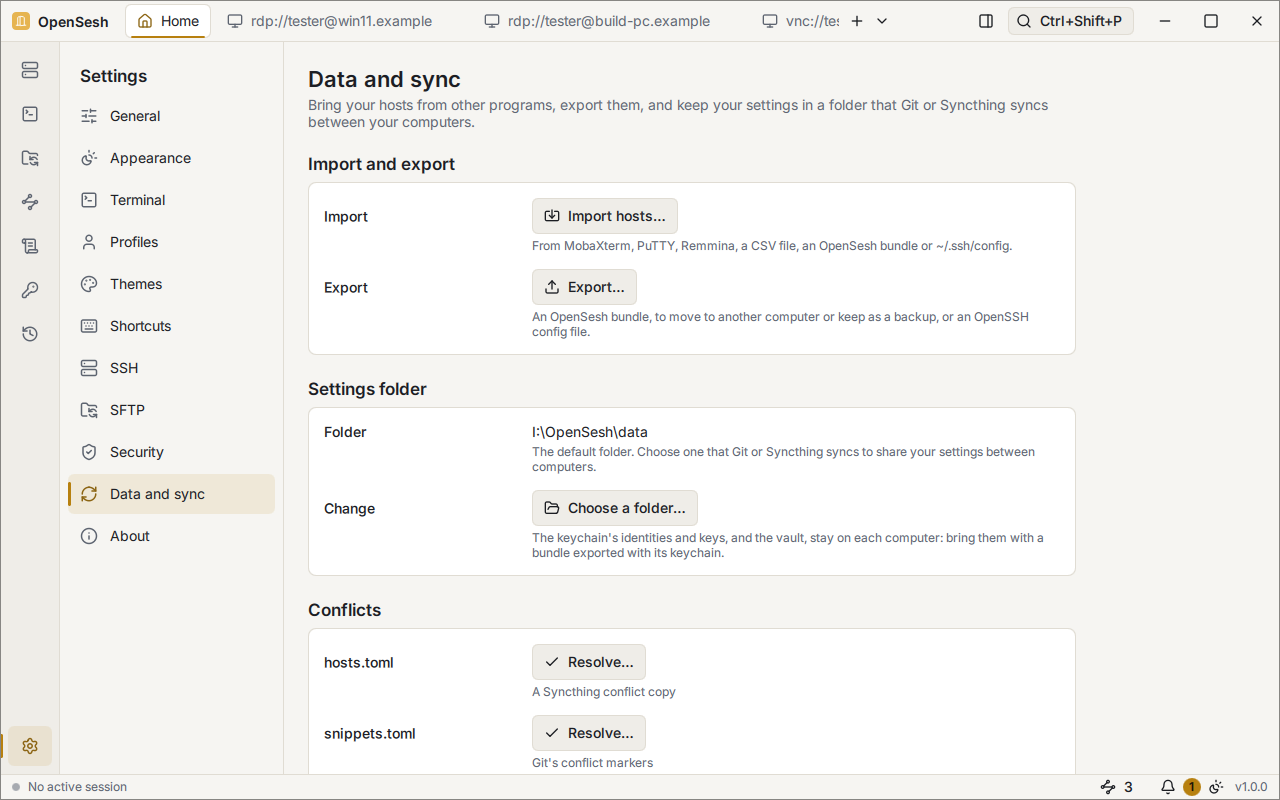Go to Appearance settings
1280x800 pixels.
171,158
